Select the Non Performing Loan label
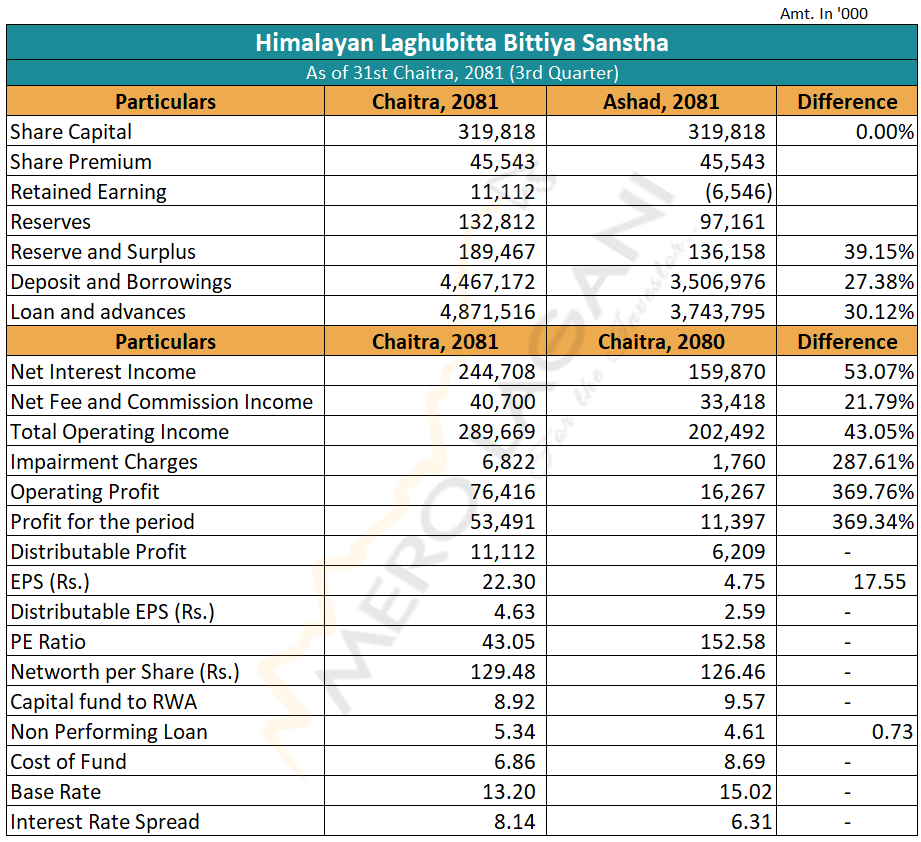 point(109,732)
